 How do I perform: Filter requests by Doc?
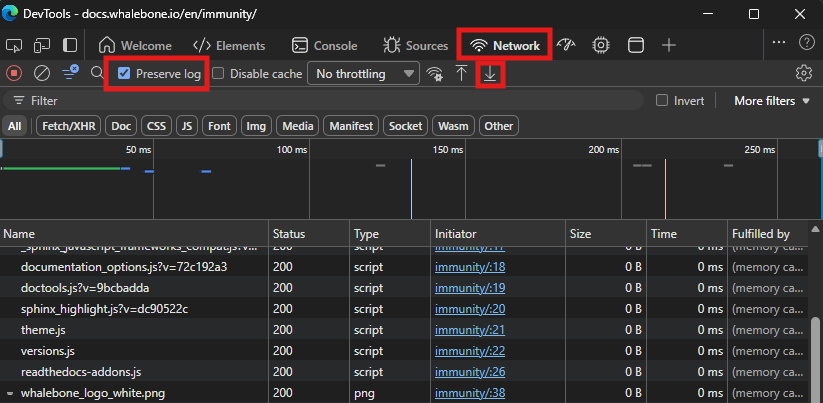point(121,126)
